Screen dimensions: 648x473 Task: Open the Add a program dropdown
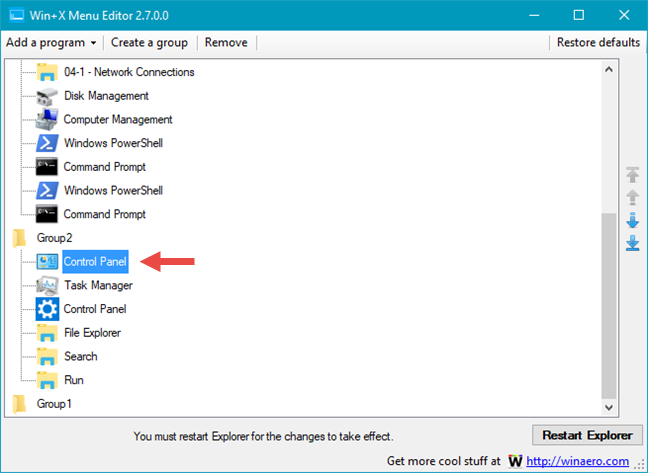click(x=51, y=43)
